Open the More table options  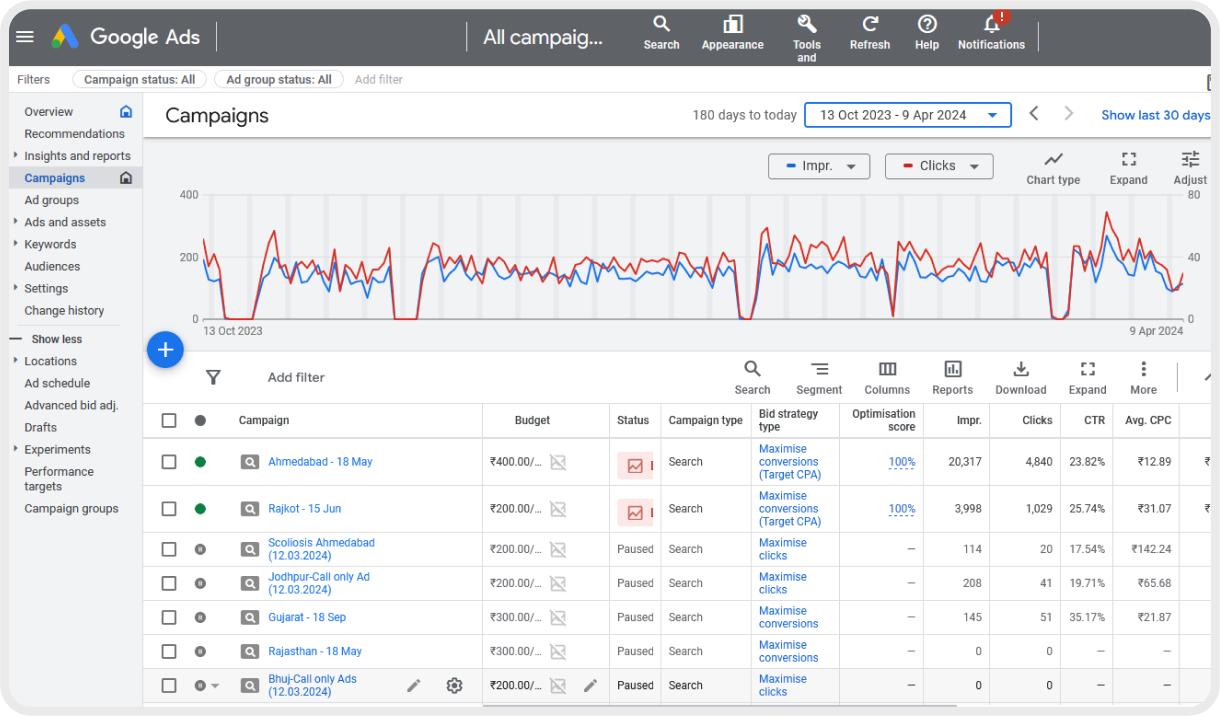coord(1143,378)
